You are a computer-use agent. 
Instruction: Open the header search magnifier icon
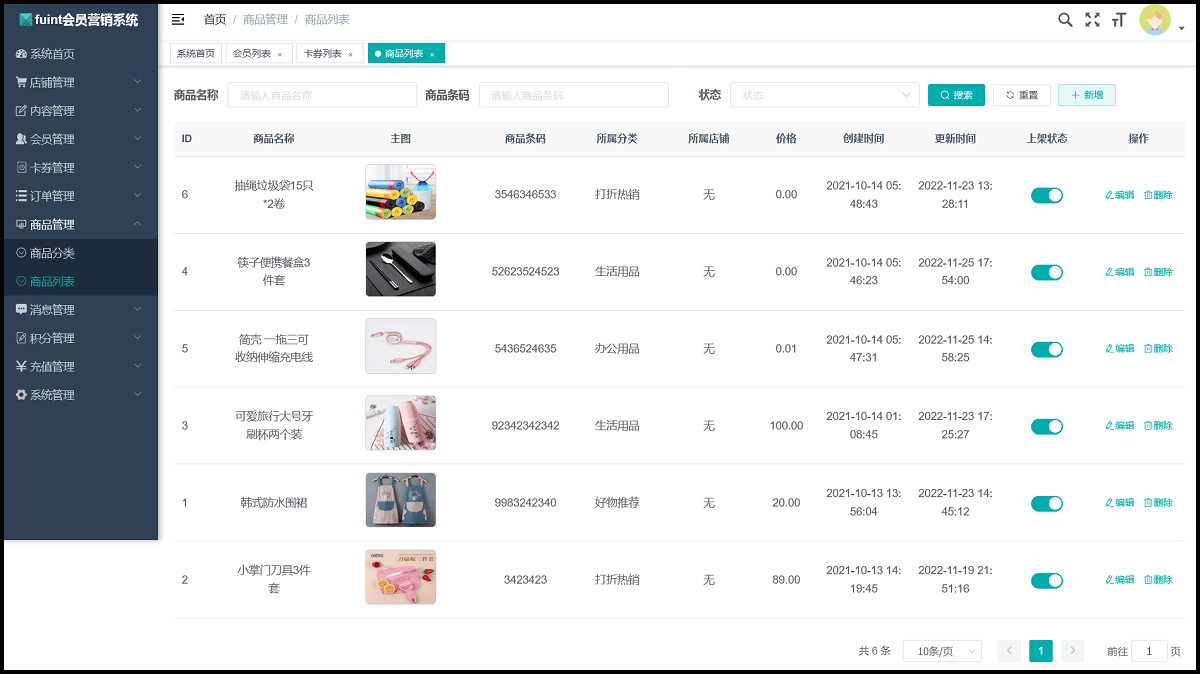[x=1065, y=20]
